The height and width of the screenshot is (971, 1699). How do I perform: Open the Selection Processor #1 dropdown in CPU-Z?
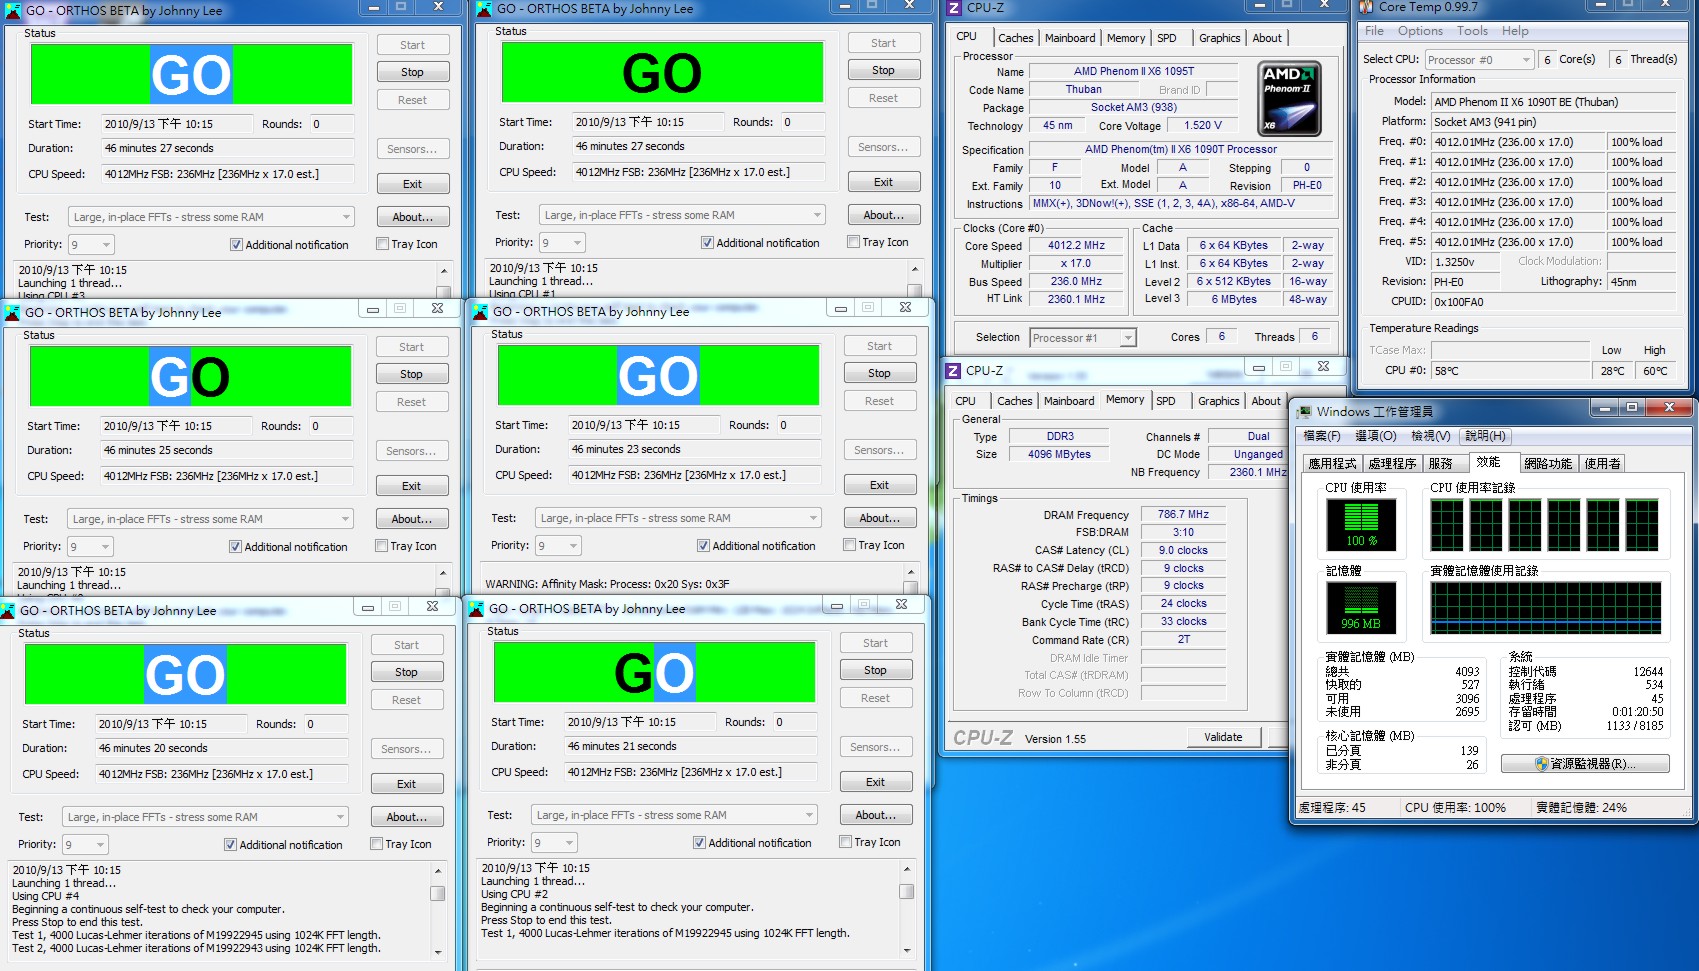click(x=1082, y=338)
